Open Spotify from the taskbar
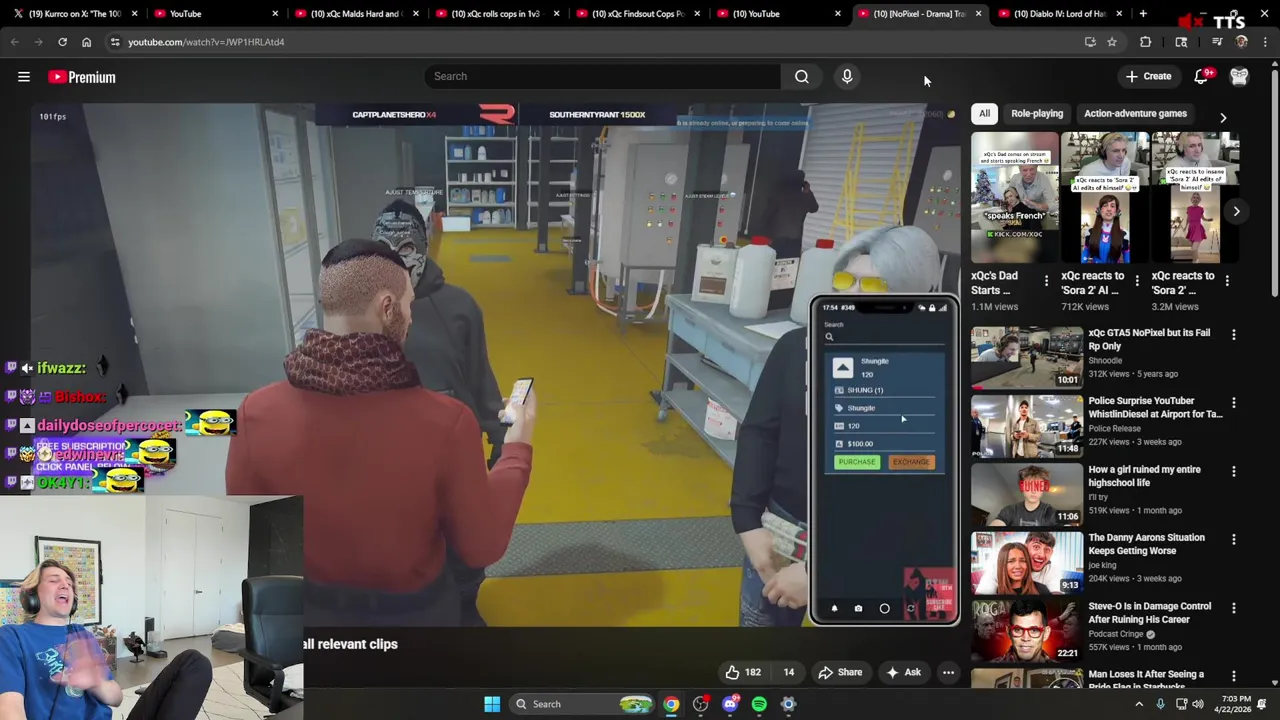 (x=759, y=704)
